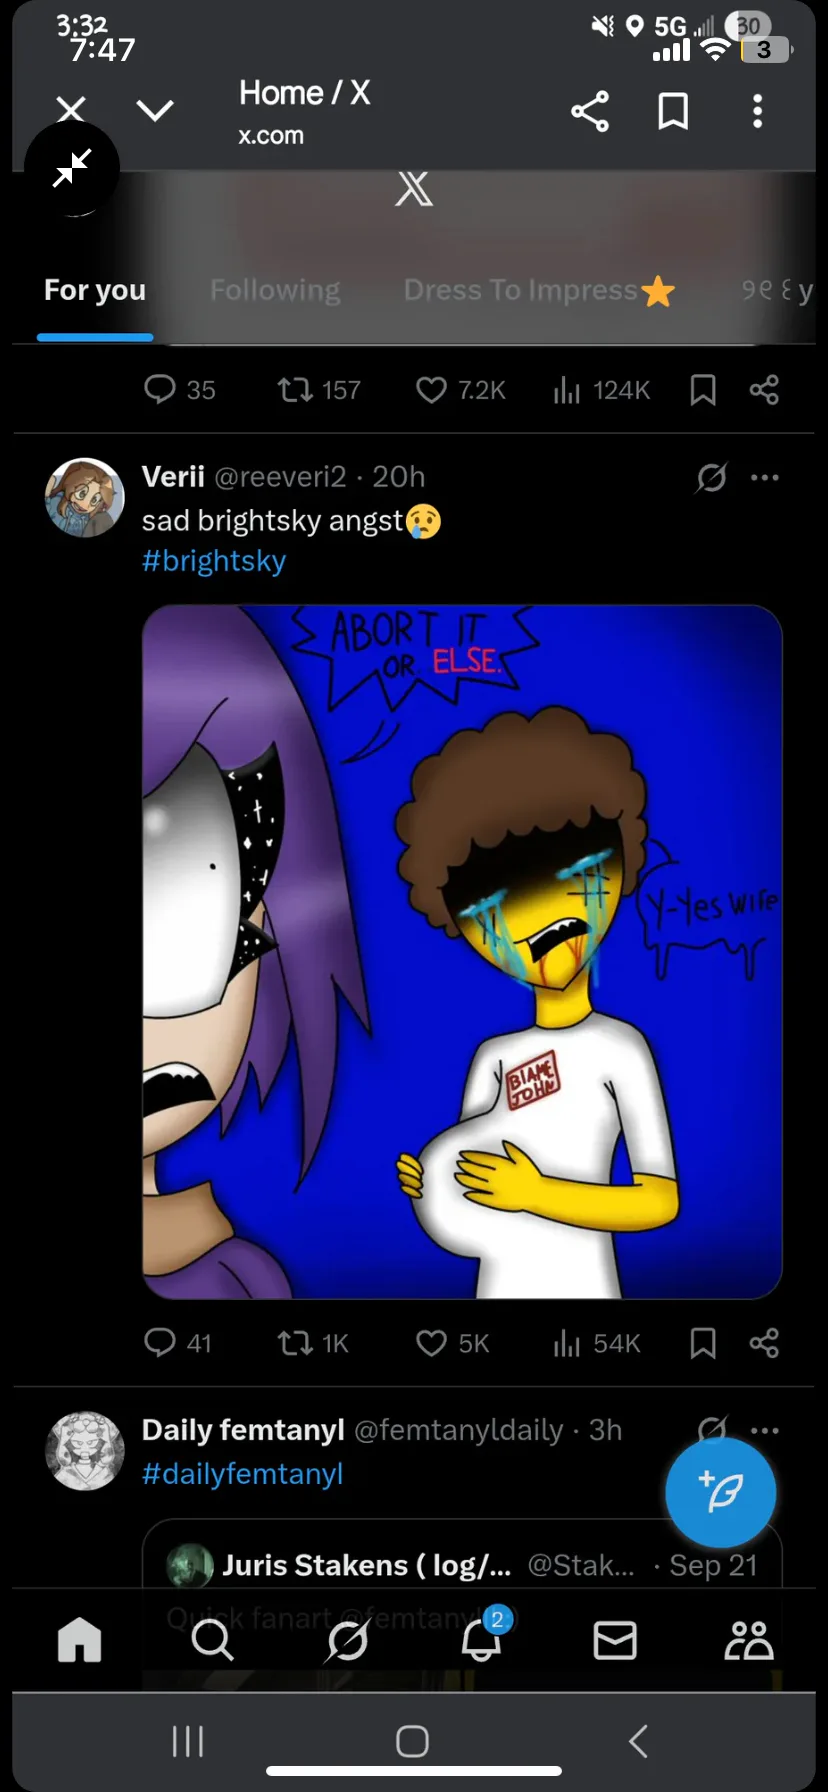The image size is (828, 1792).
Task: Share Verii's post via share icon
Action: click(x=764, y=1343)
